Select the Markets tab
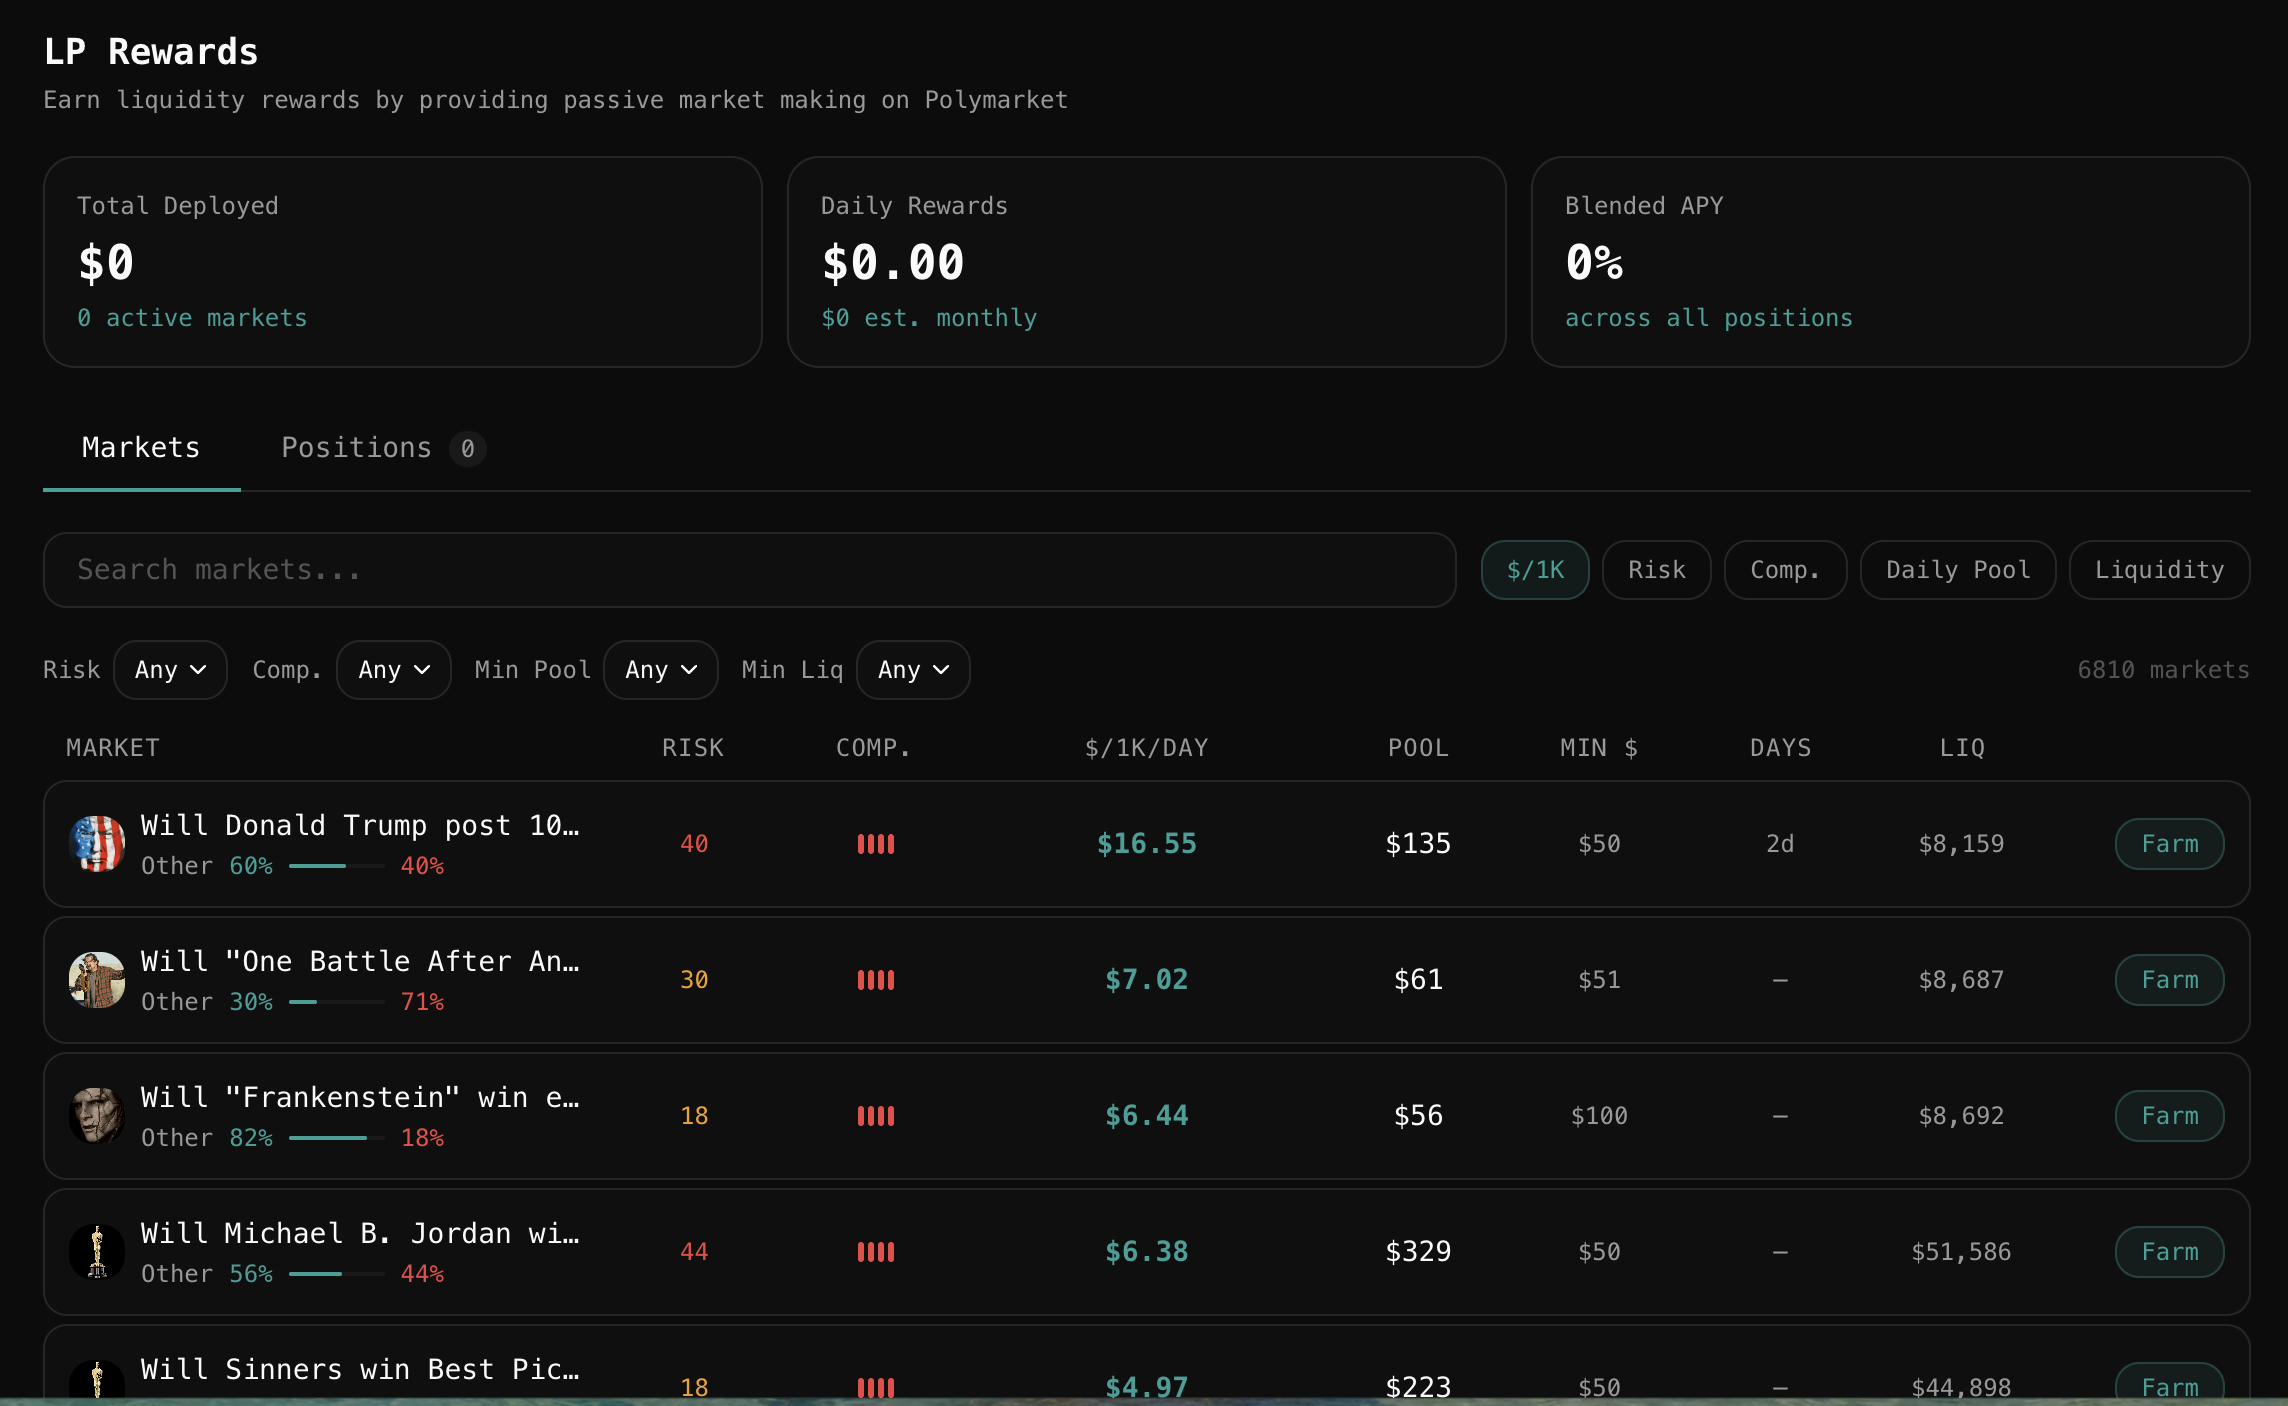This screenshot has width=2288, height=1406. pos(141,448)
